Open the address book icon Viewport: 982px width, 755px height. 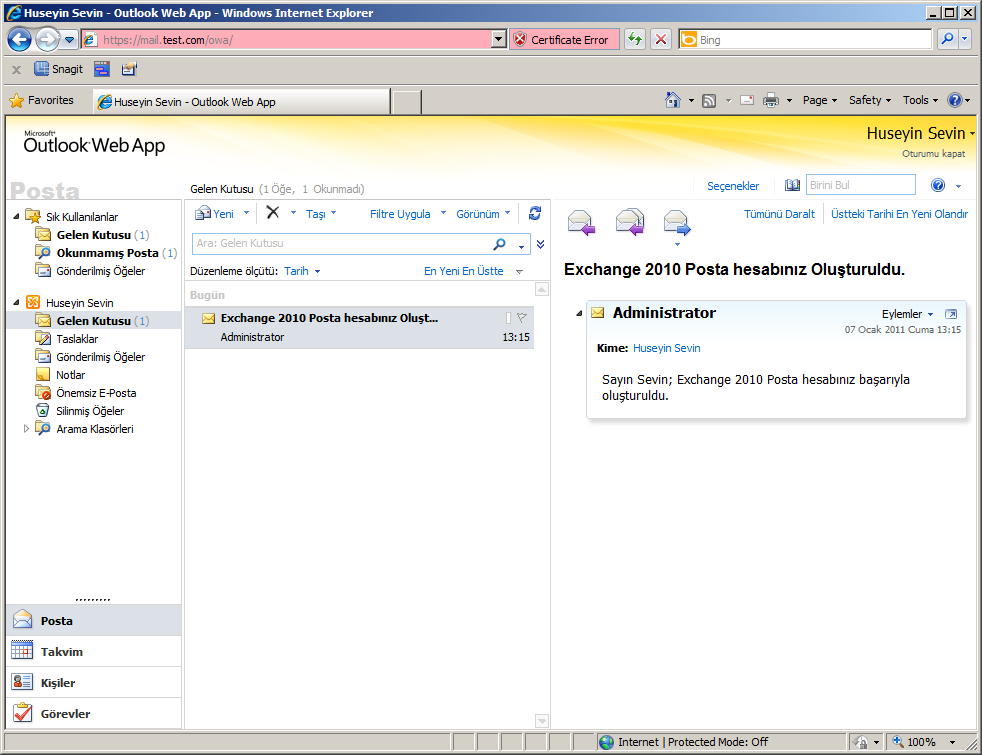[792, 185]
